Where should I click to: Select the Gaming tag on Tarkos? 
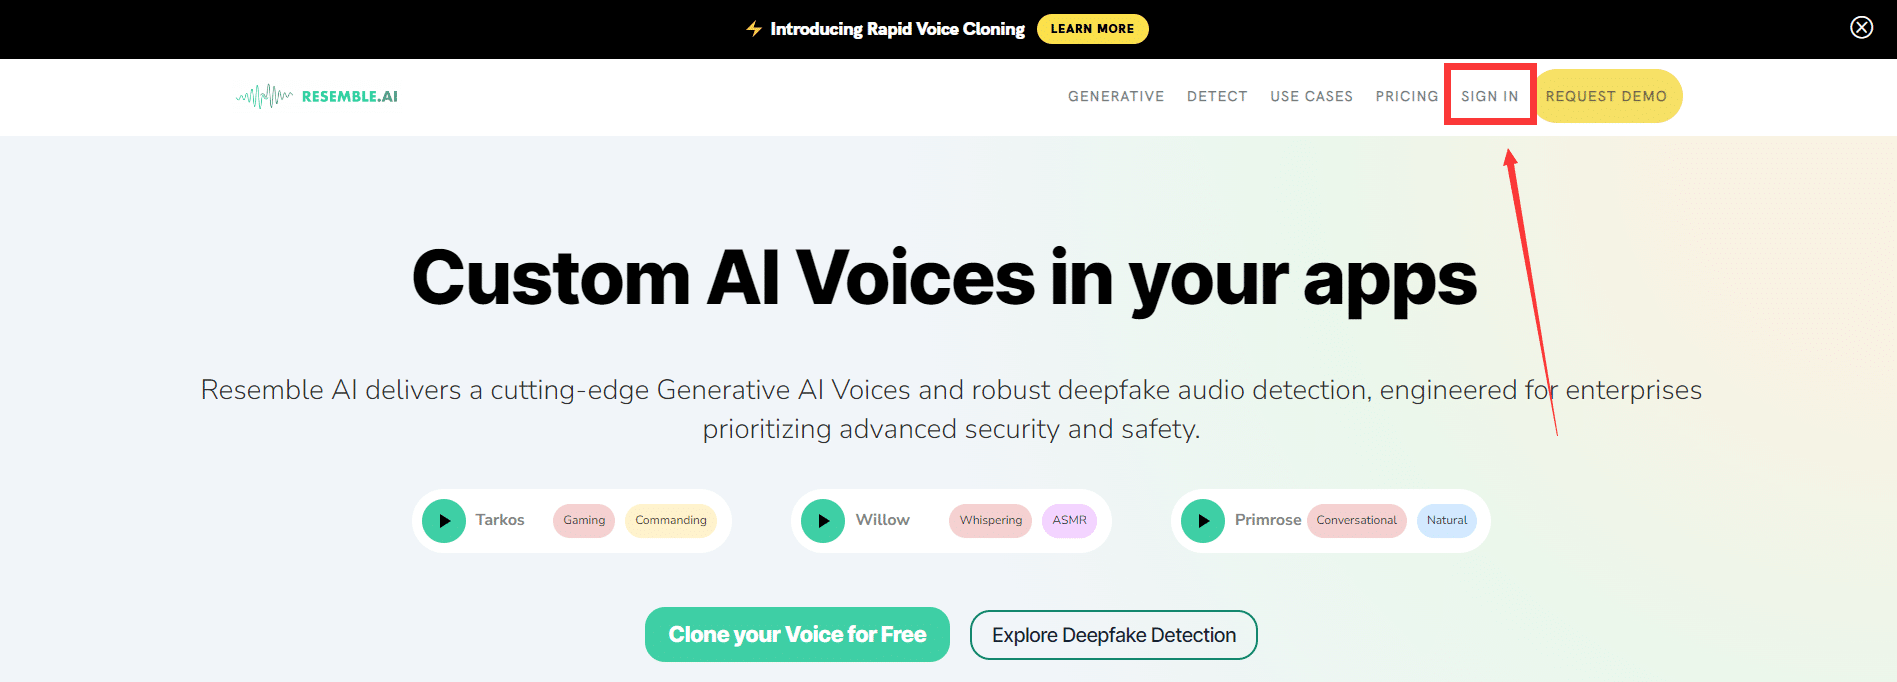point(584,520)
